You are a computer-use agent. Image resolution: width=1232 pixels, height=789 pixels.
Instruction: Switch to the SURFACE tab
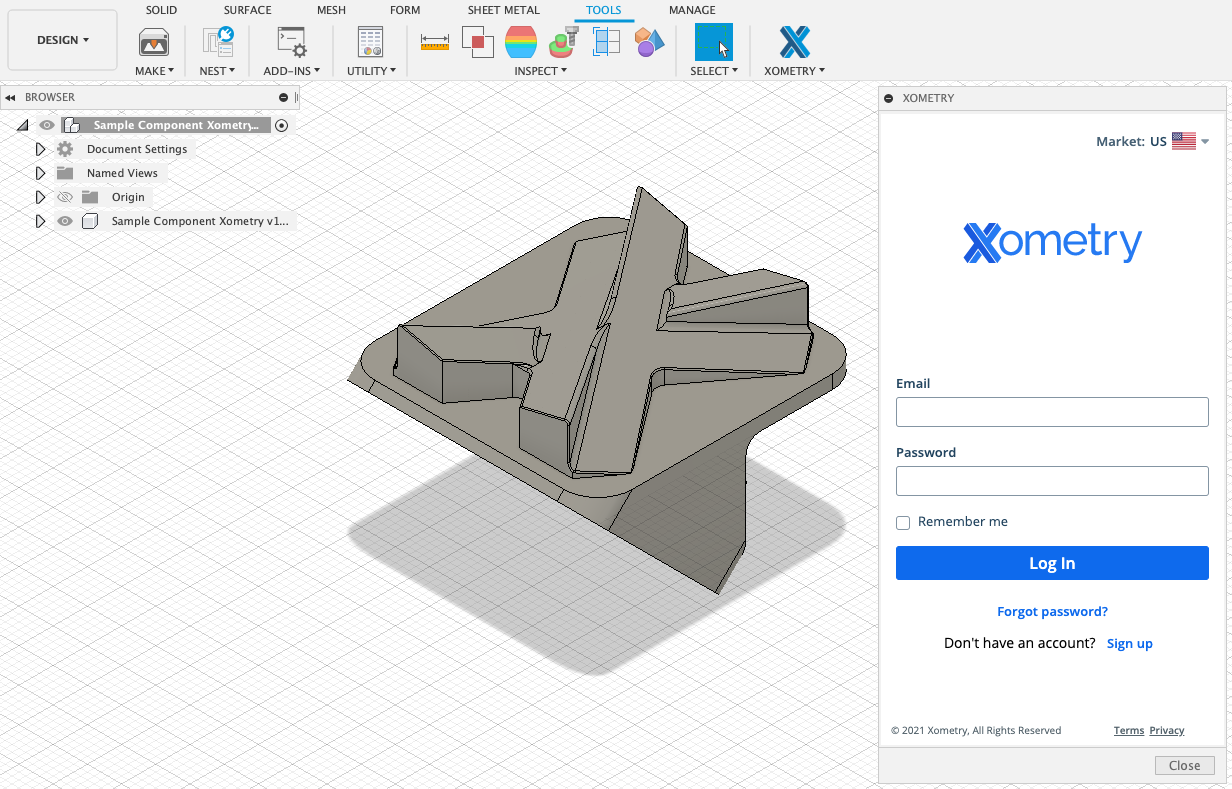pyautogui.click(x=247, y=10)
